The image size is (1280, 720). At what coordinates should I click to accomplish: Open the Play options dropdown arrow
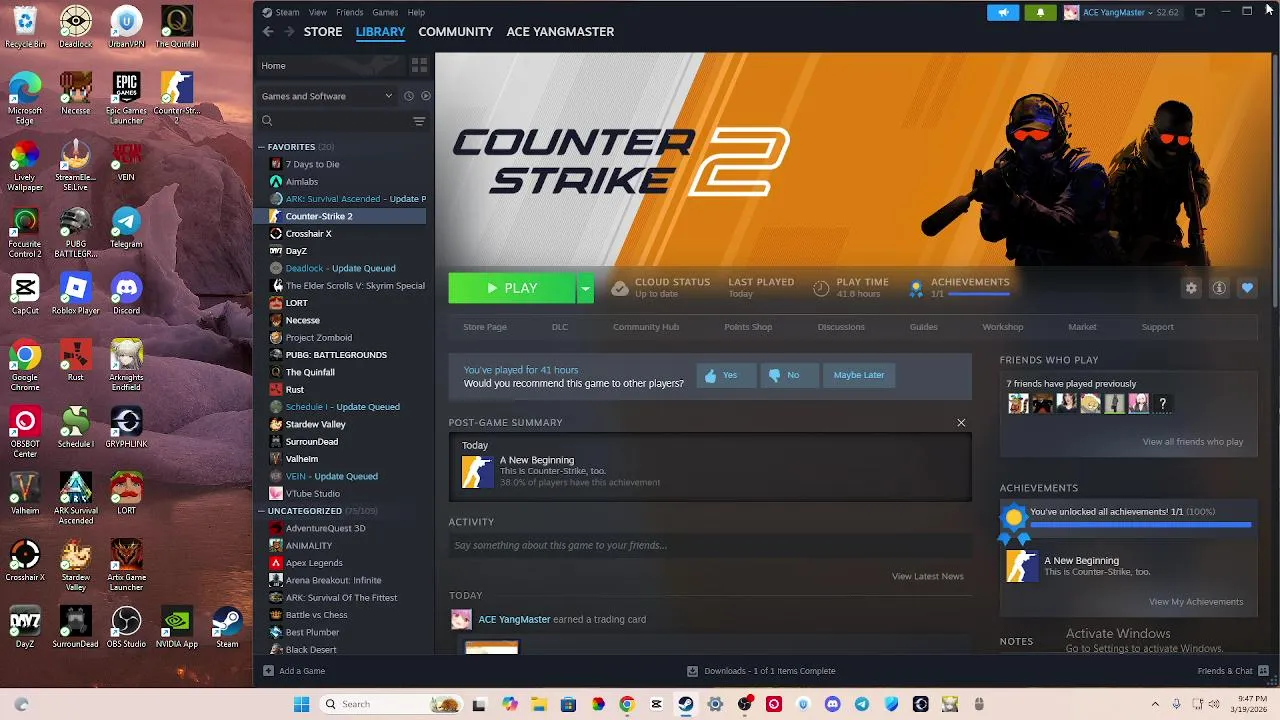[x=586, y=288]
